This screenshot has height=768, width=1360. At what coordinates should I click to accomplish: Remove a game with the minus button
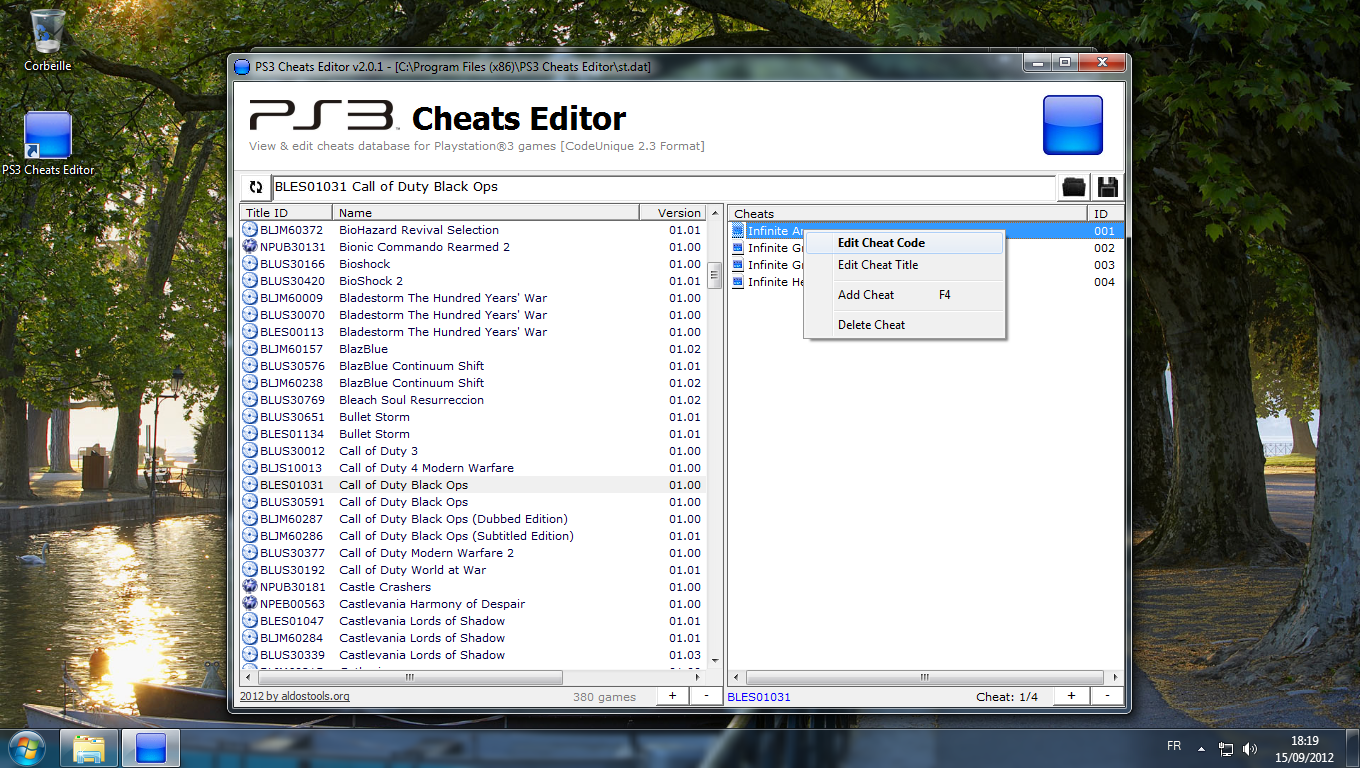(x=706, y=696)
